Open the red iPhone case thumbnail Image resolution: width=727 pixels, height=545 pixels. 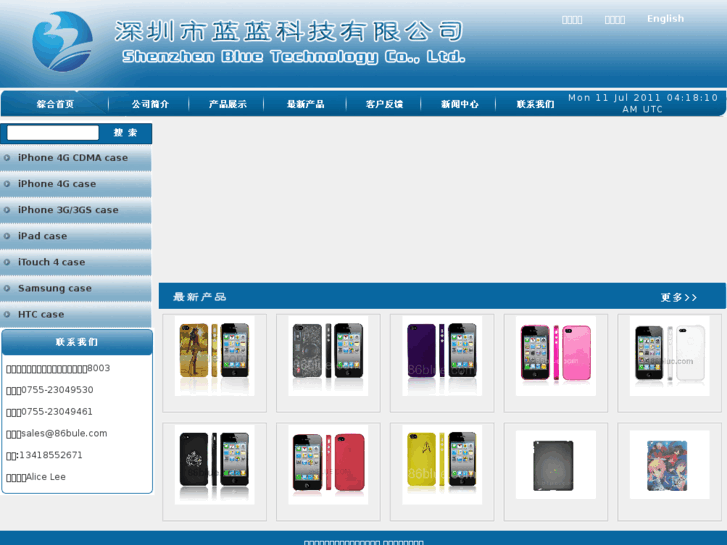point(328,464)
